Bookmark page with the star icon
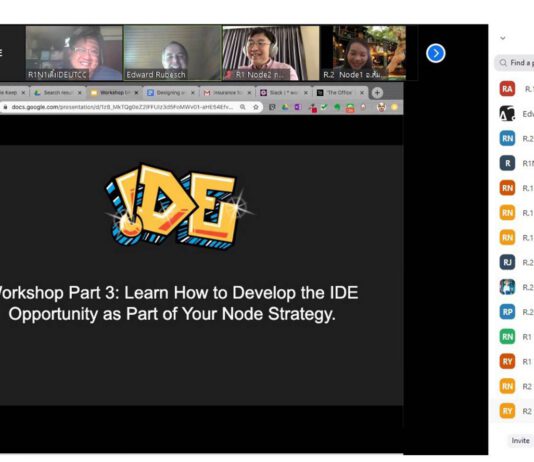The image size is (534, 462). pos(256,107)
